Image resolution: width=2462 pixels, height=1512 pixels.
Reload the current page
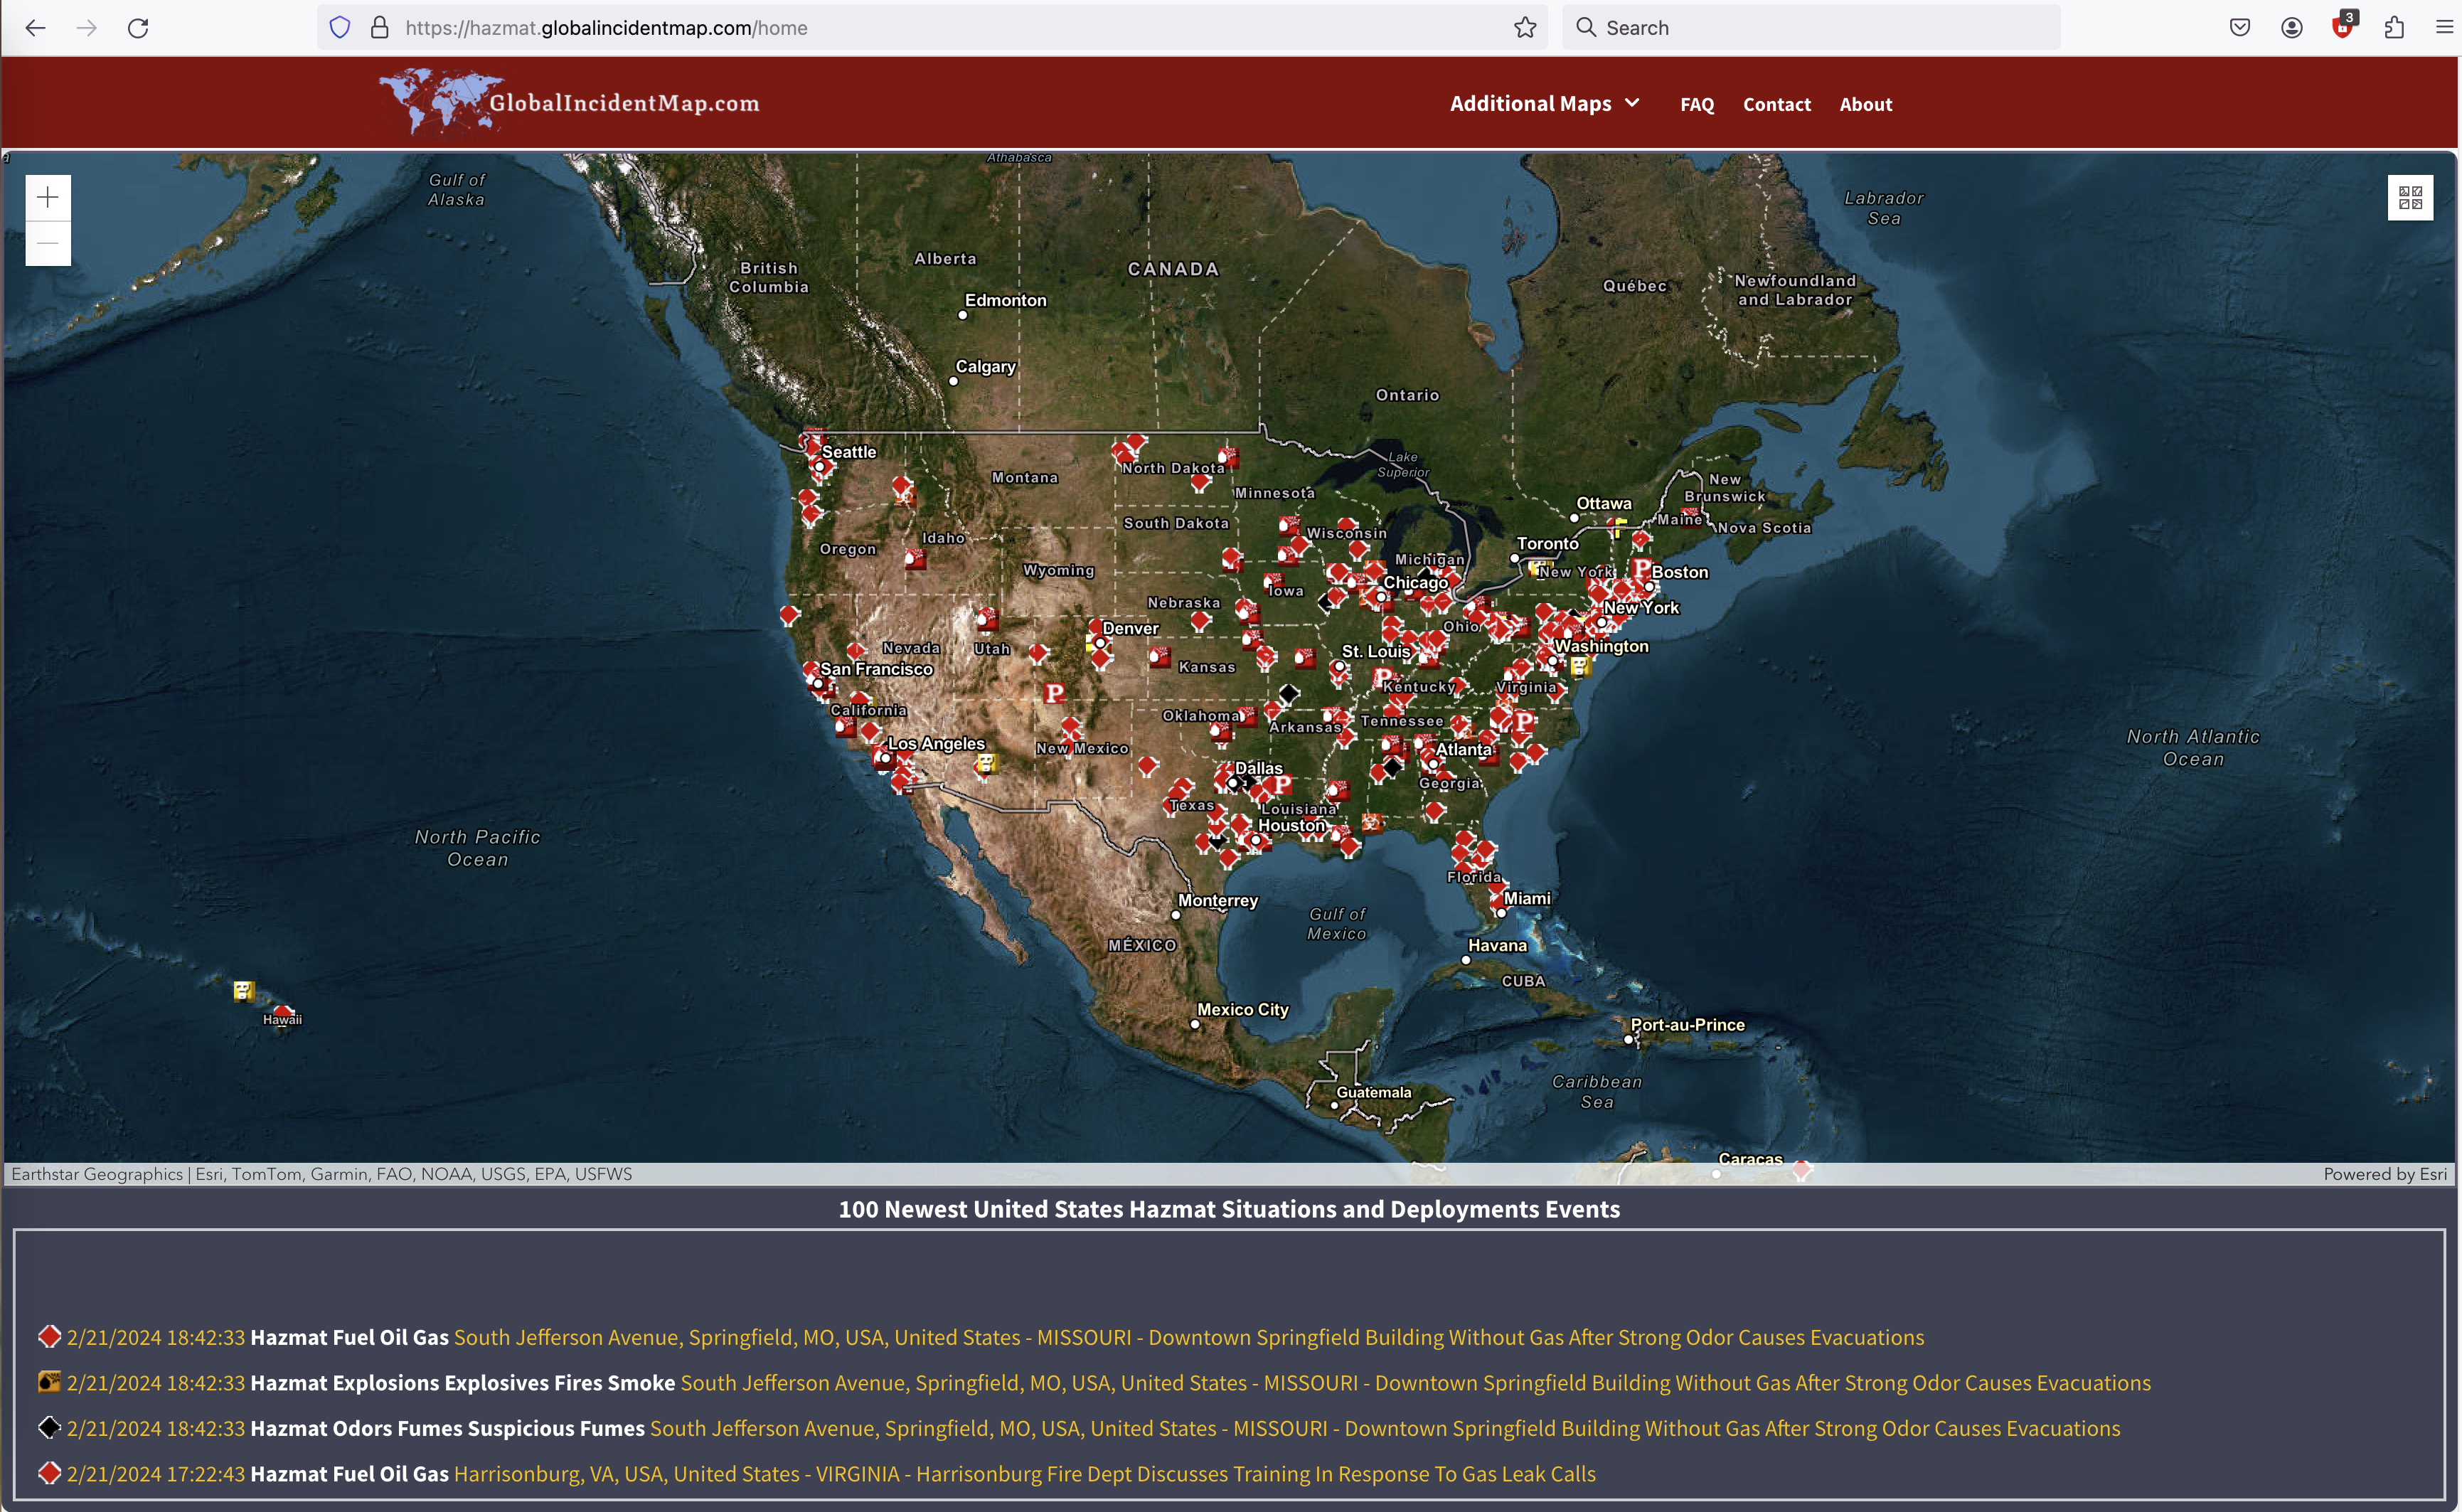[138, 28]
